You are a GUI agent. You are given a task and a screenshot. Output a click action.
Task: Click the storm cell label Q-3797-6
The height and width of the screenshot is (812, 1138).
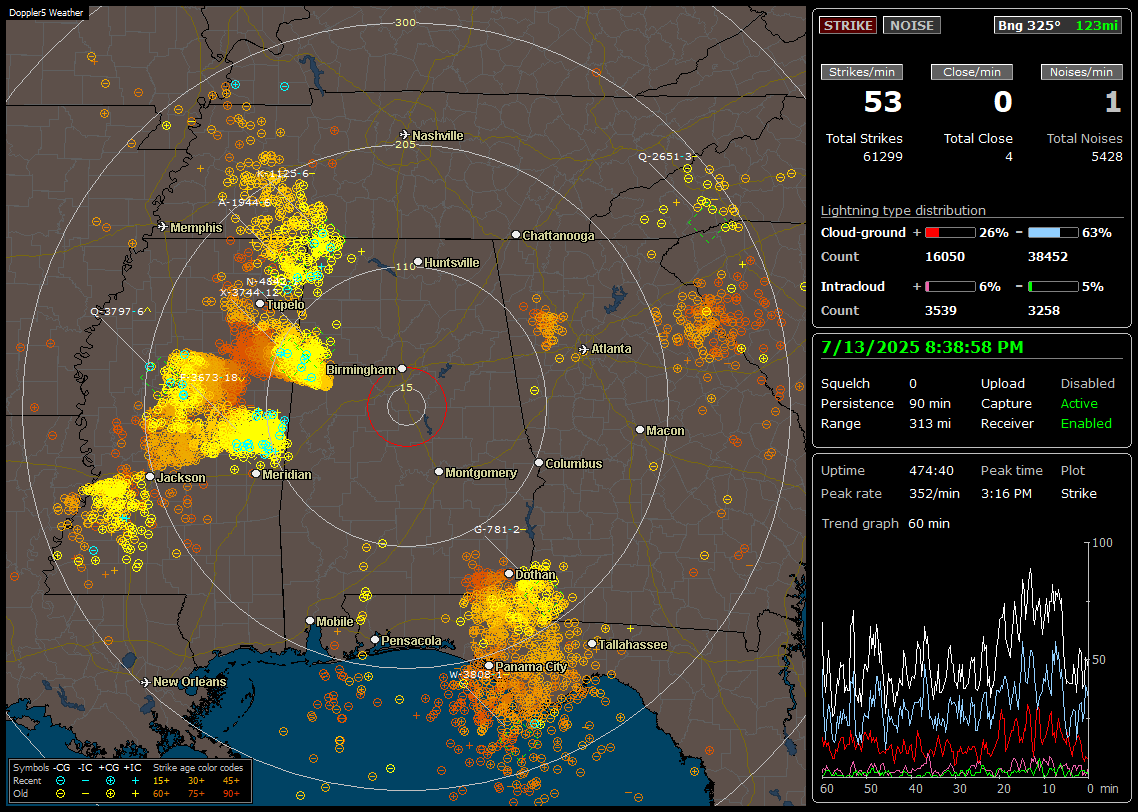click(x=118, y=311)
